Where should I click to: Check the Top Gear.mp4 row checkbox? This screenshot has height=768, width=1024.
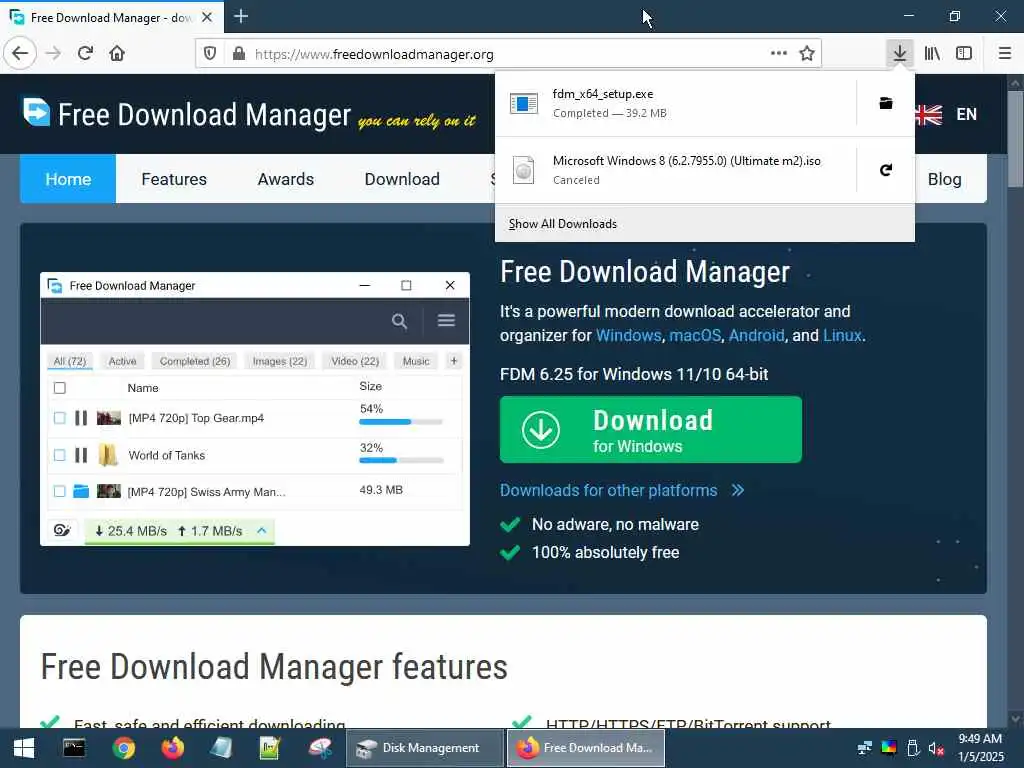coord(59,418)
